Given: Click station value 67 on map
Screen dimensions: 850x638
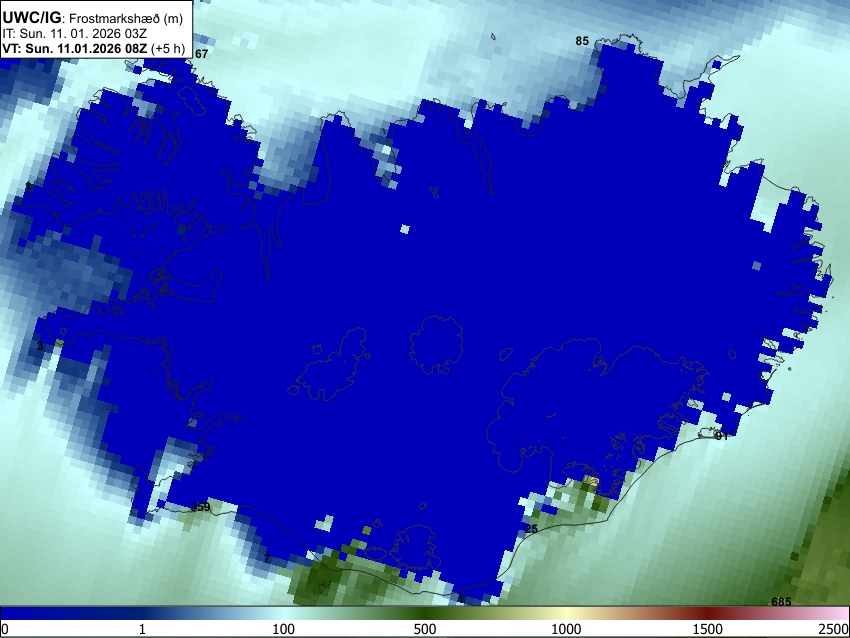Looking at the screenshot, I should 202,54.
